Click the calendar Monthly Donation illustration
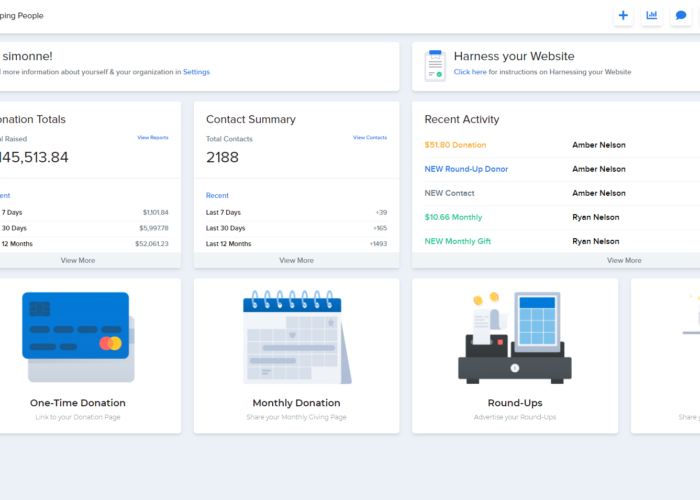 tap(297, 337)
